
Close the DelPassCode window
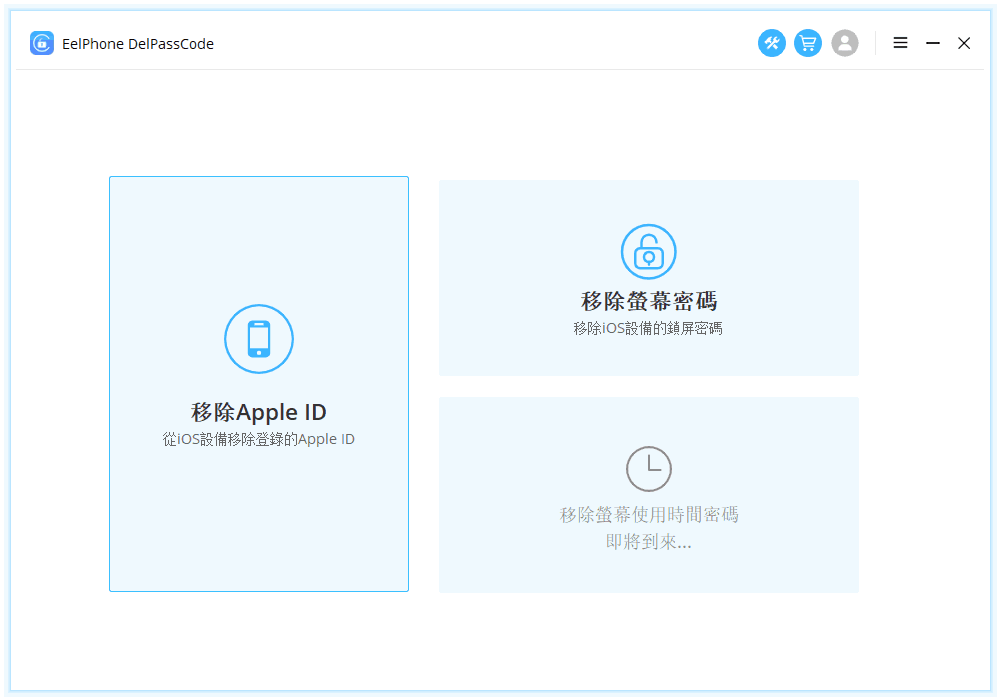tap(964, 43)
